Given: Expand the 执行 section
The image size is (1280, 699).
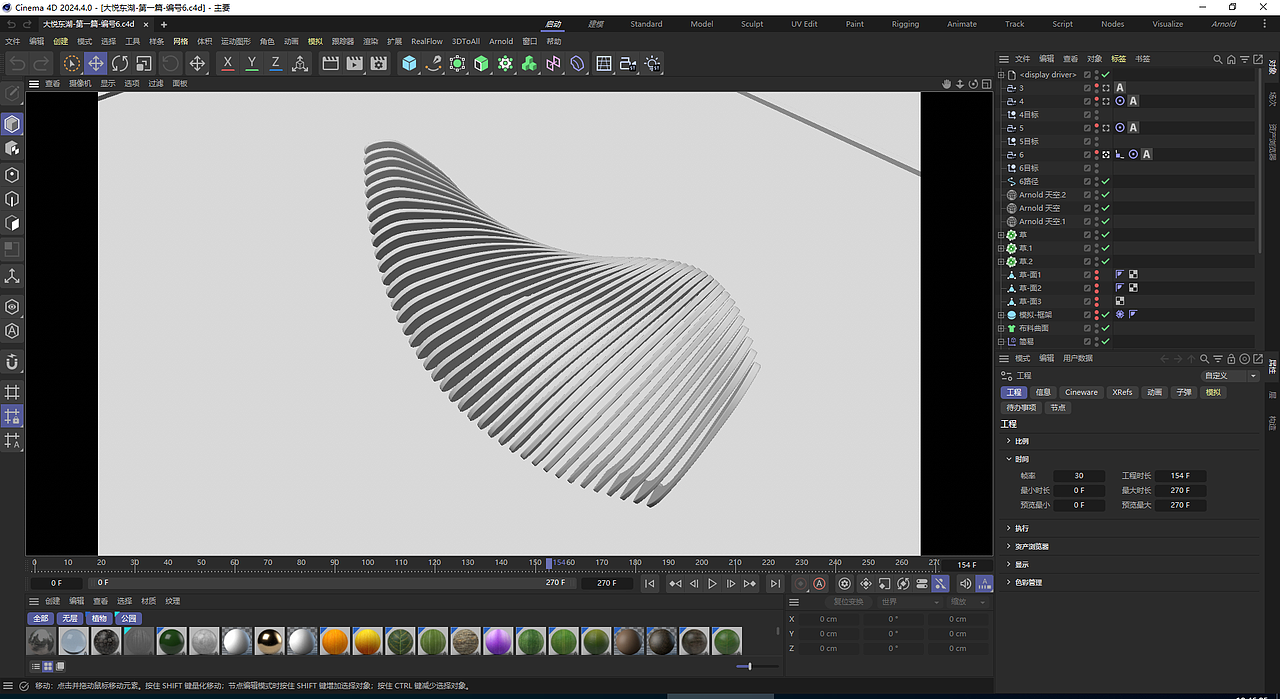Looking at the screenshot, I should pyautogui.click(x=1008, y=528).
